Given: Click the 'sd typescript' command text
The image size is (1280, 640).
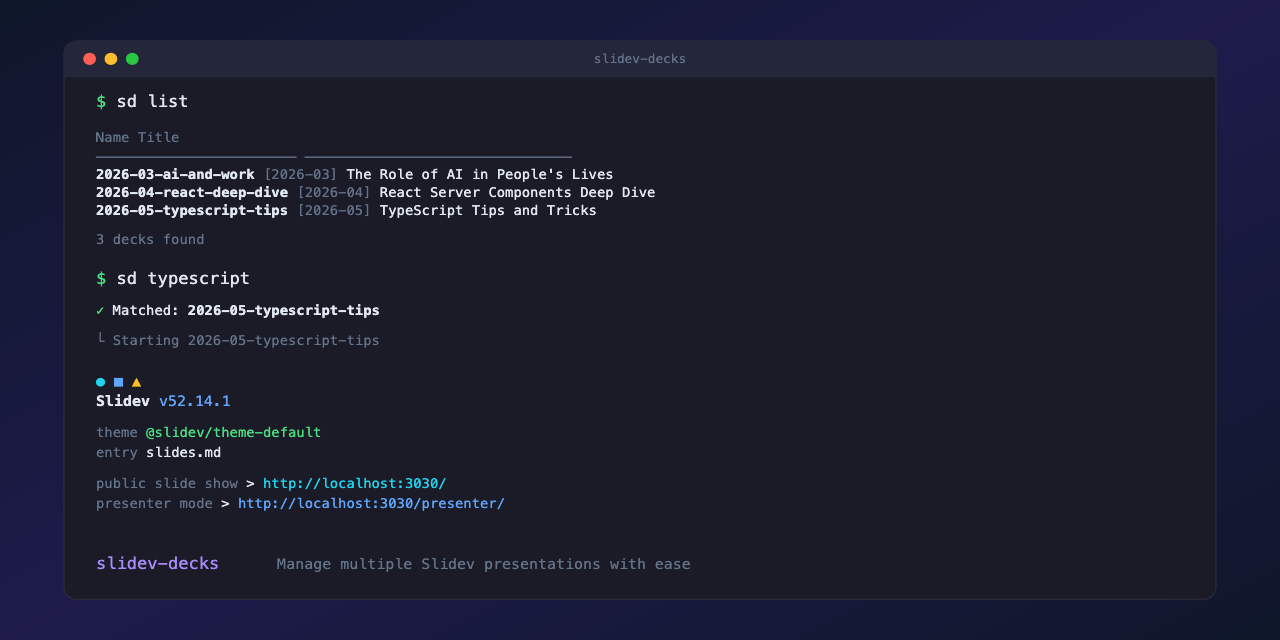Looking at the screenshot, I should pos(183,278).
